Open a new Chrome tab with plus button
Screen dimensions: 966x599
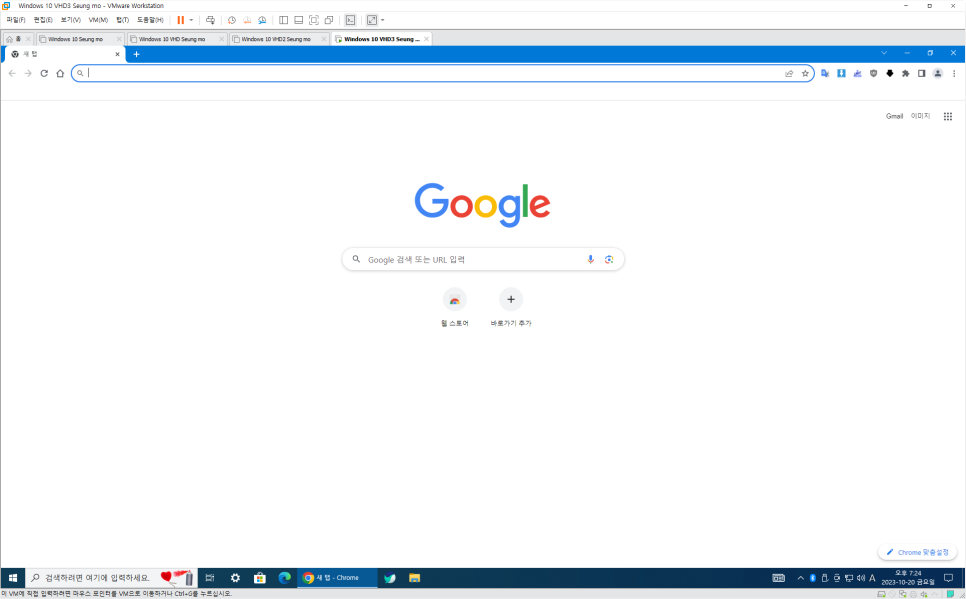(137, 54)
